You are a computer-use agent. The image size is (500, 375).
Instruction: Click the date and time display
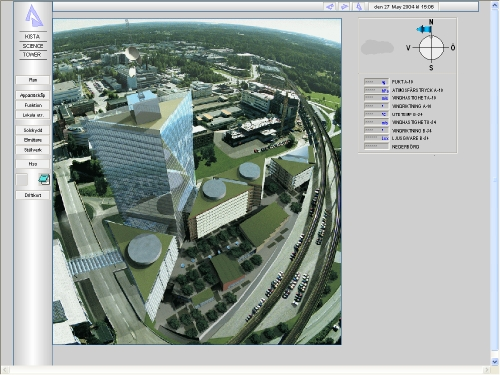[404, 7]
